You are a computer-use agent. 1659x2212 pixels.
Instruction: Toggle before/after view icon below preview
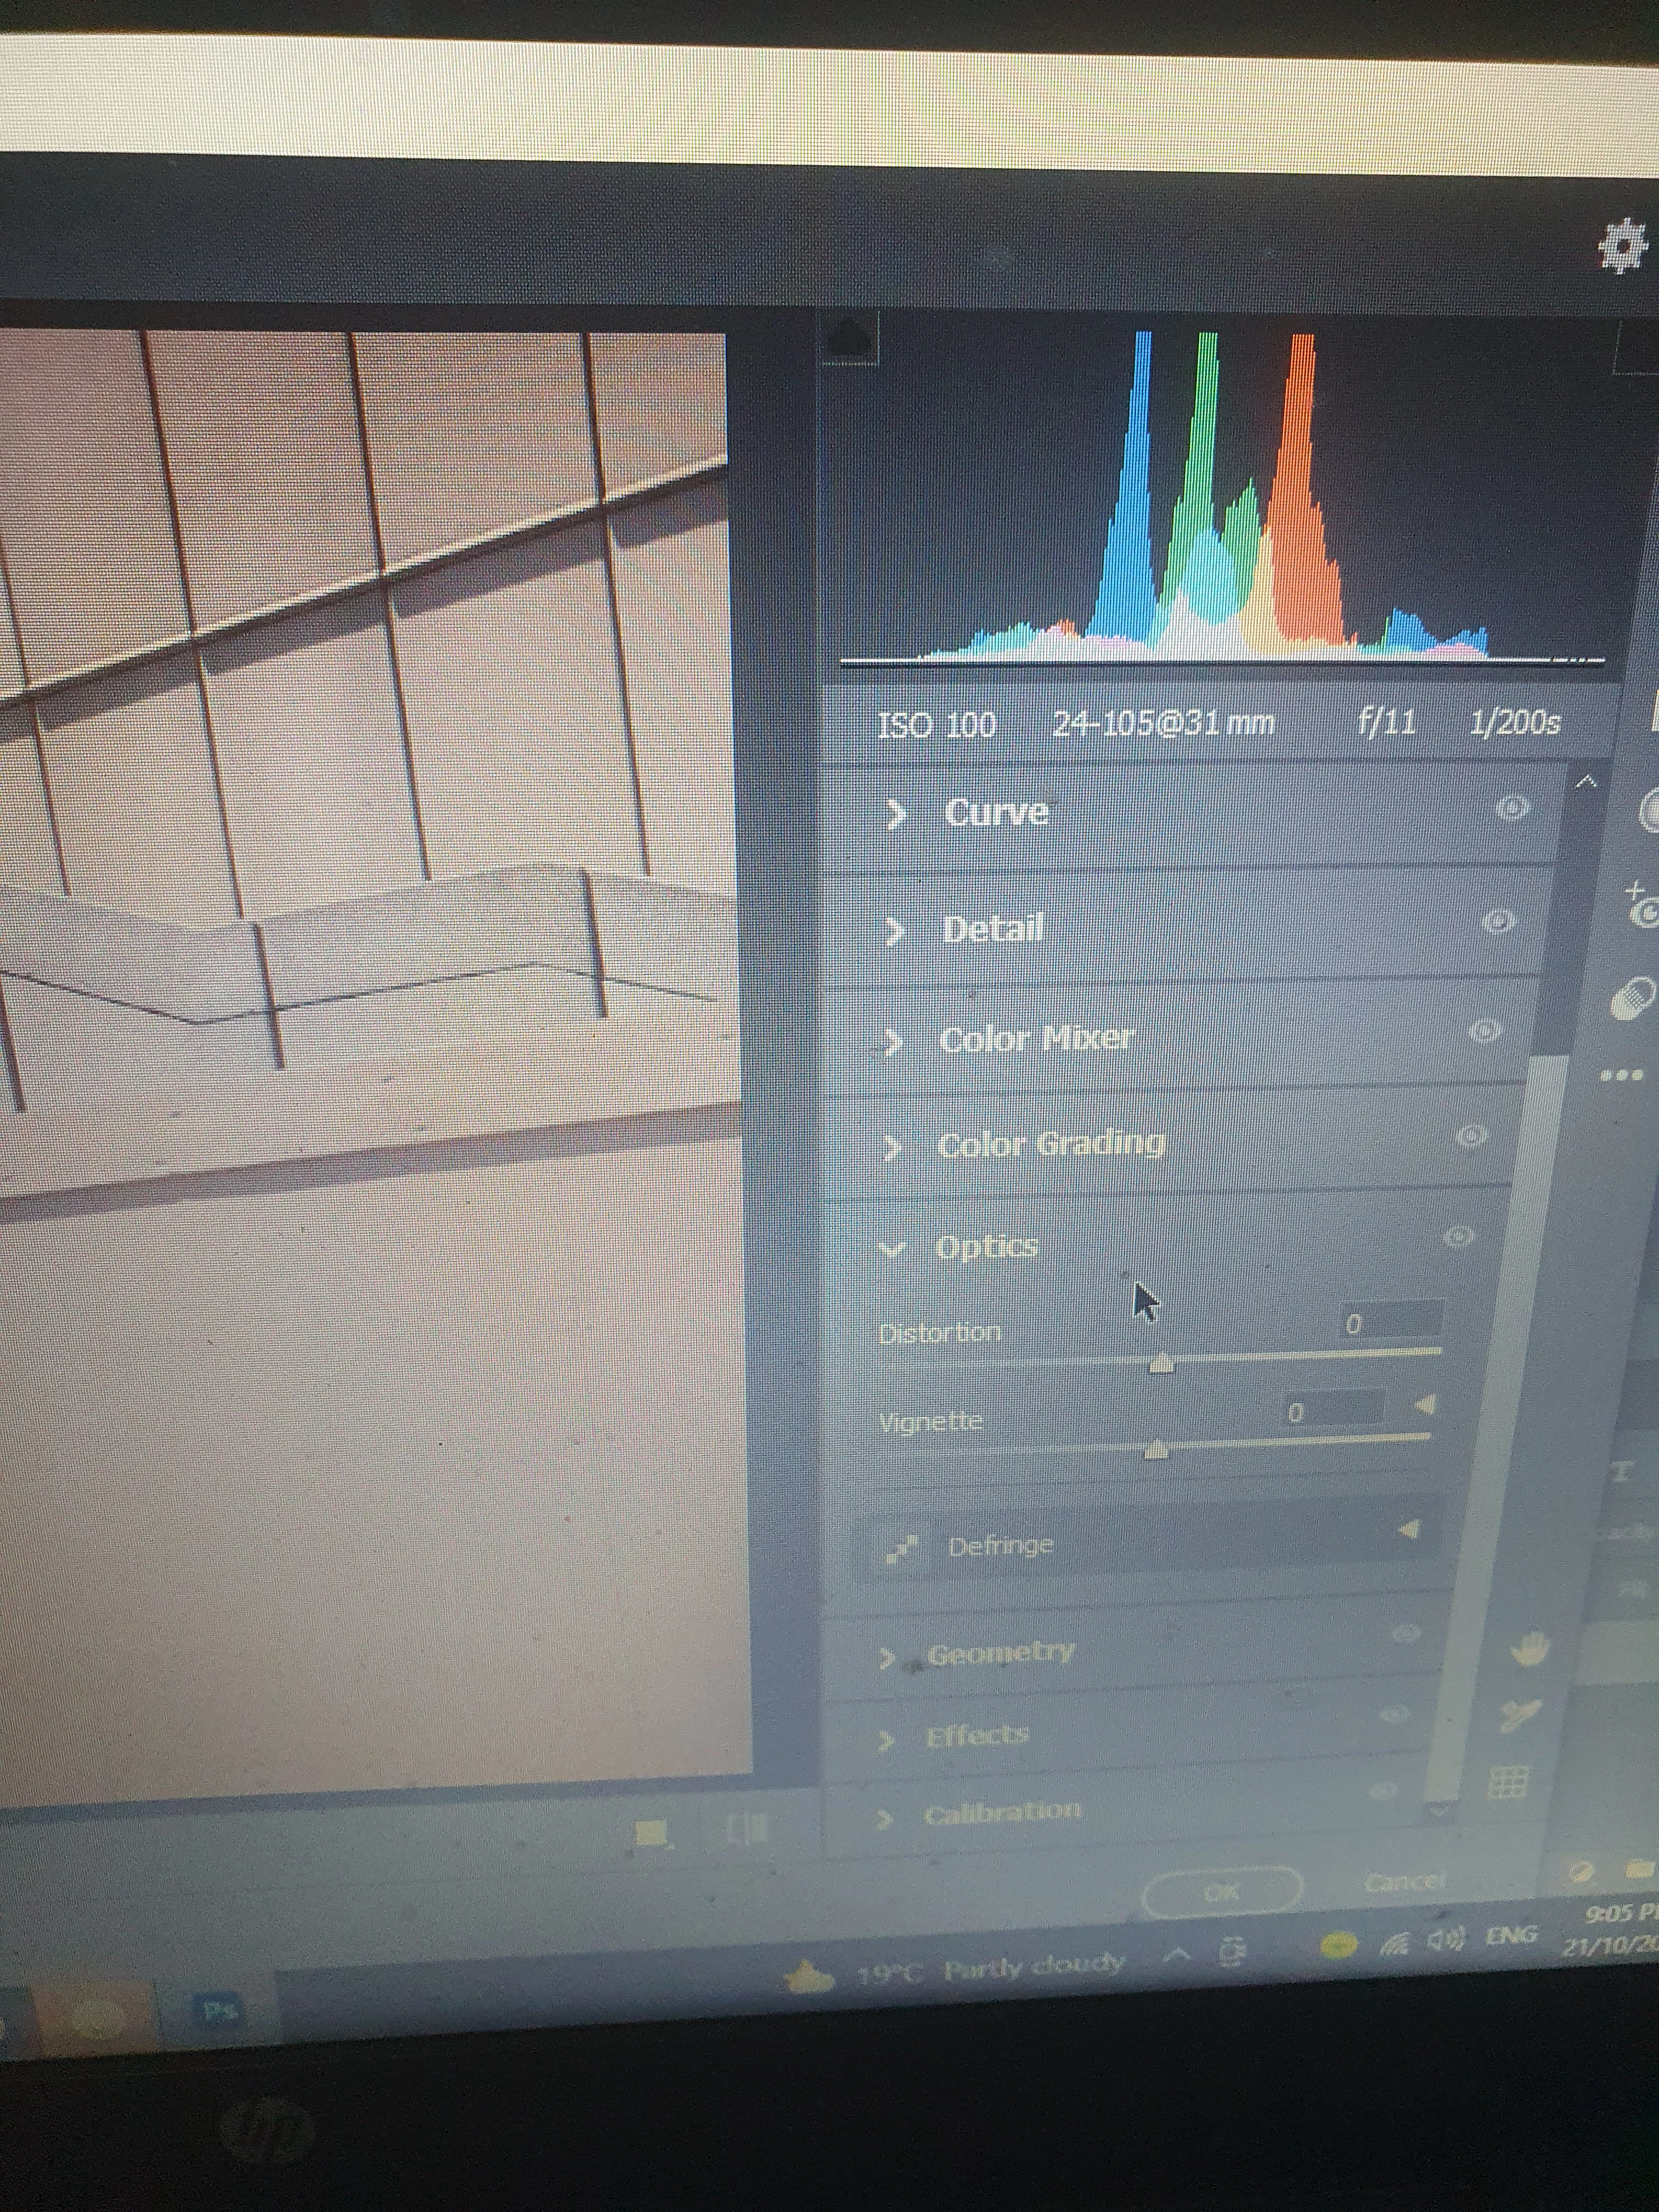tap(748, 1829)
